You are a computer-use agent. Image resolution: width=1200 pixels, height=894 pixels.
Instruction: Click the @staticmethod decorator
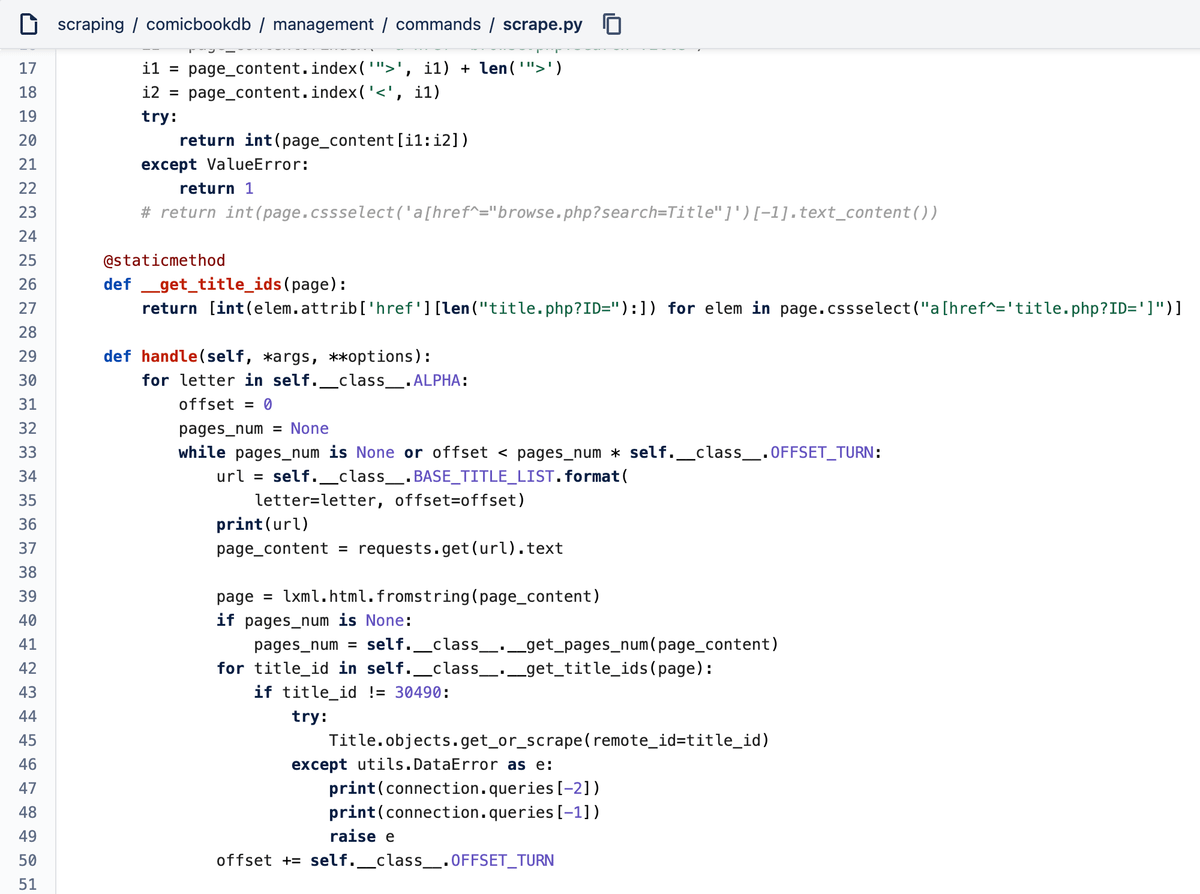tap(164, 260)
